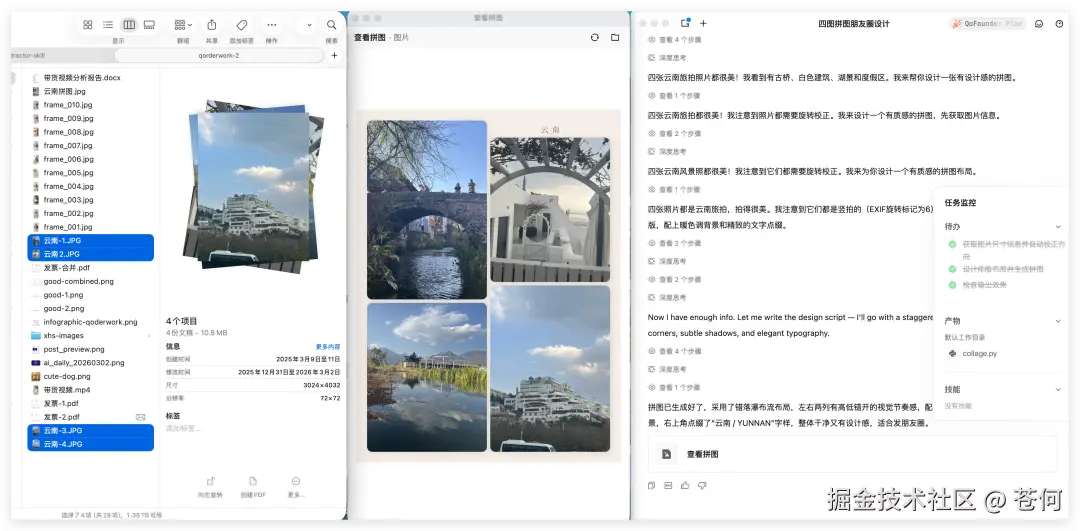Switch Finder to icon view
The width and height of the screenshot is (1080, 531).
pyautogui.click(x=87, y=25)
